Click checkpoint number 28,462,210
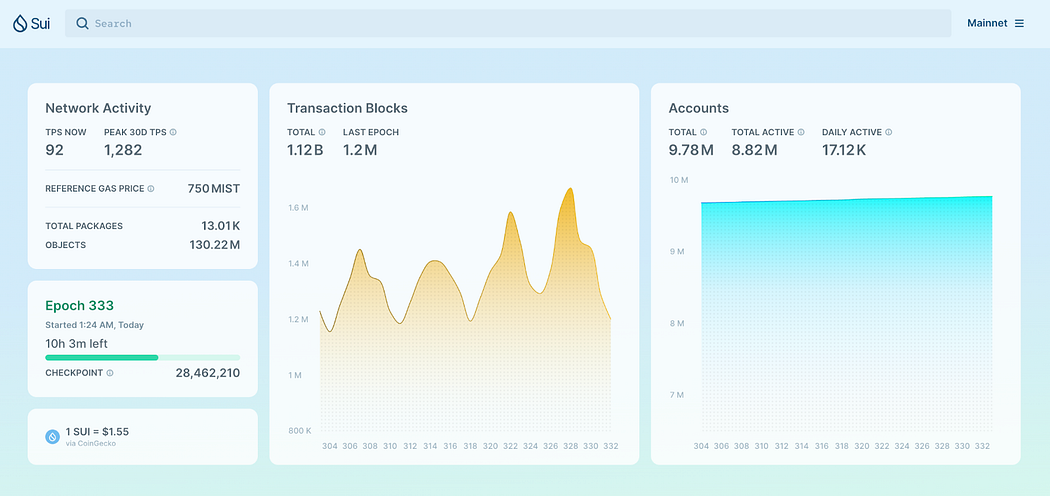 [208, 373]
